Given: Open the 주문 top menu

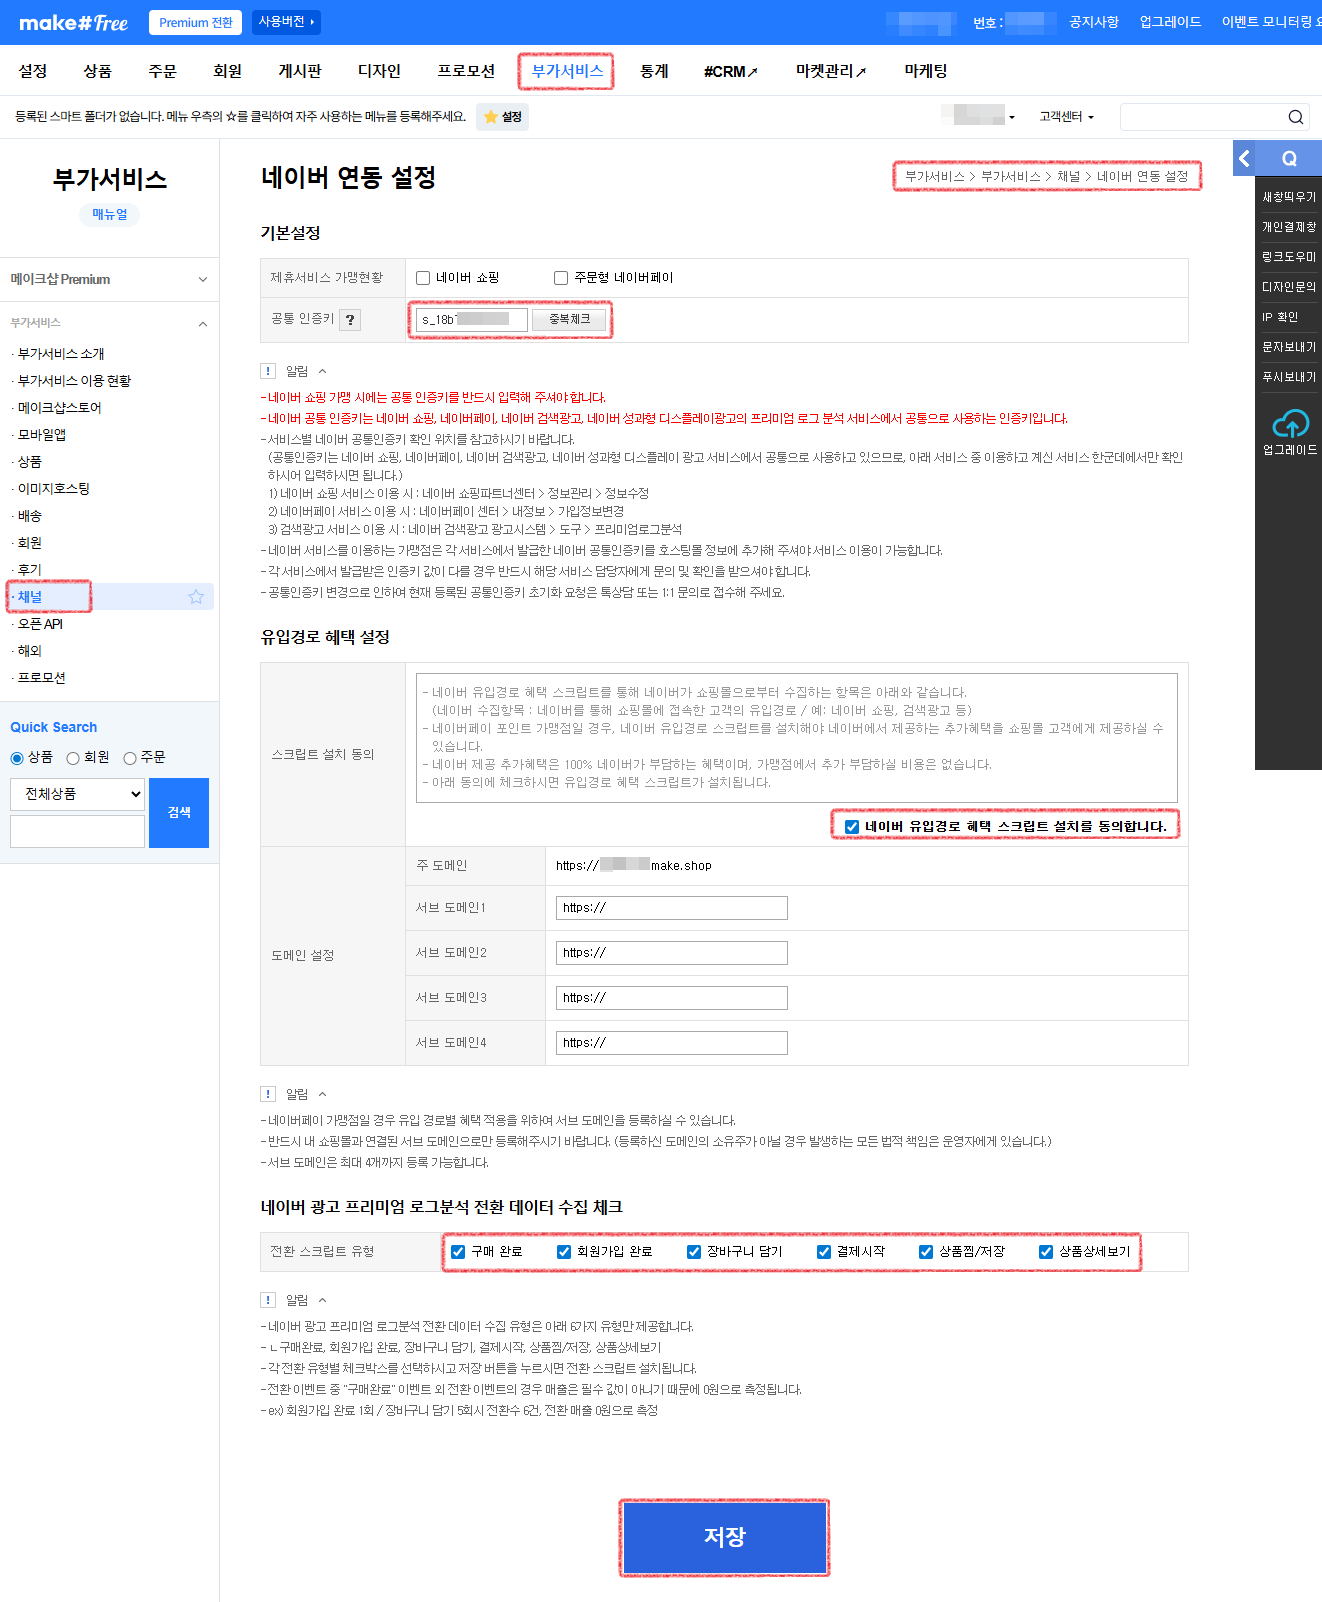Looking at the screenshot, I should tap(162, 71).
